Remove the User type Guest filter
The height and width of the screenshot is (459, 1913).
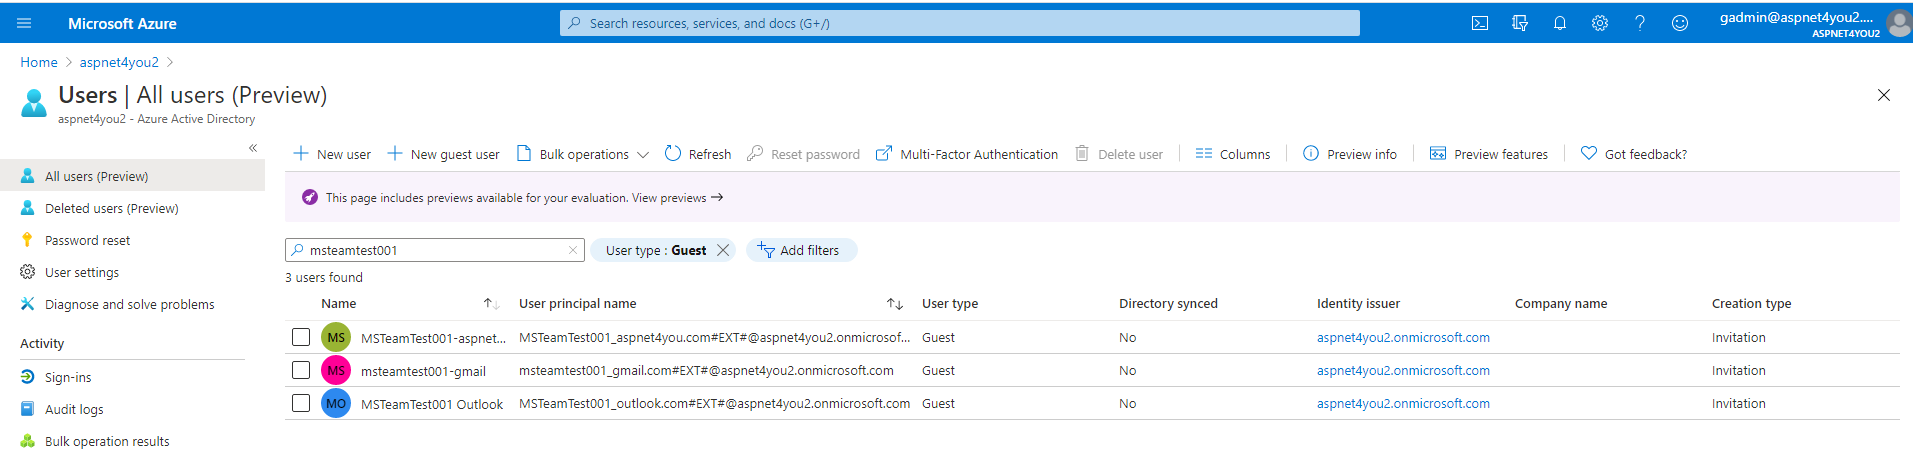(723, 250)
